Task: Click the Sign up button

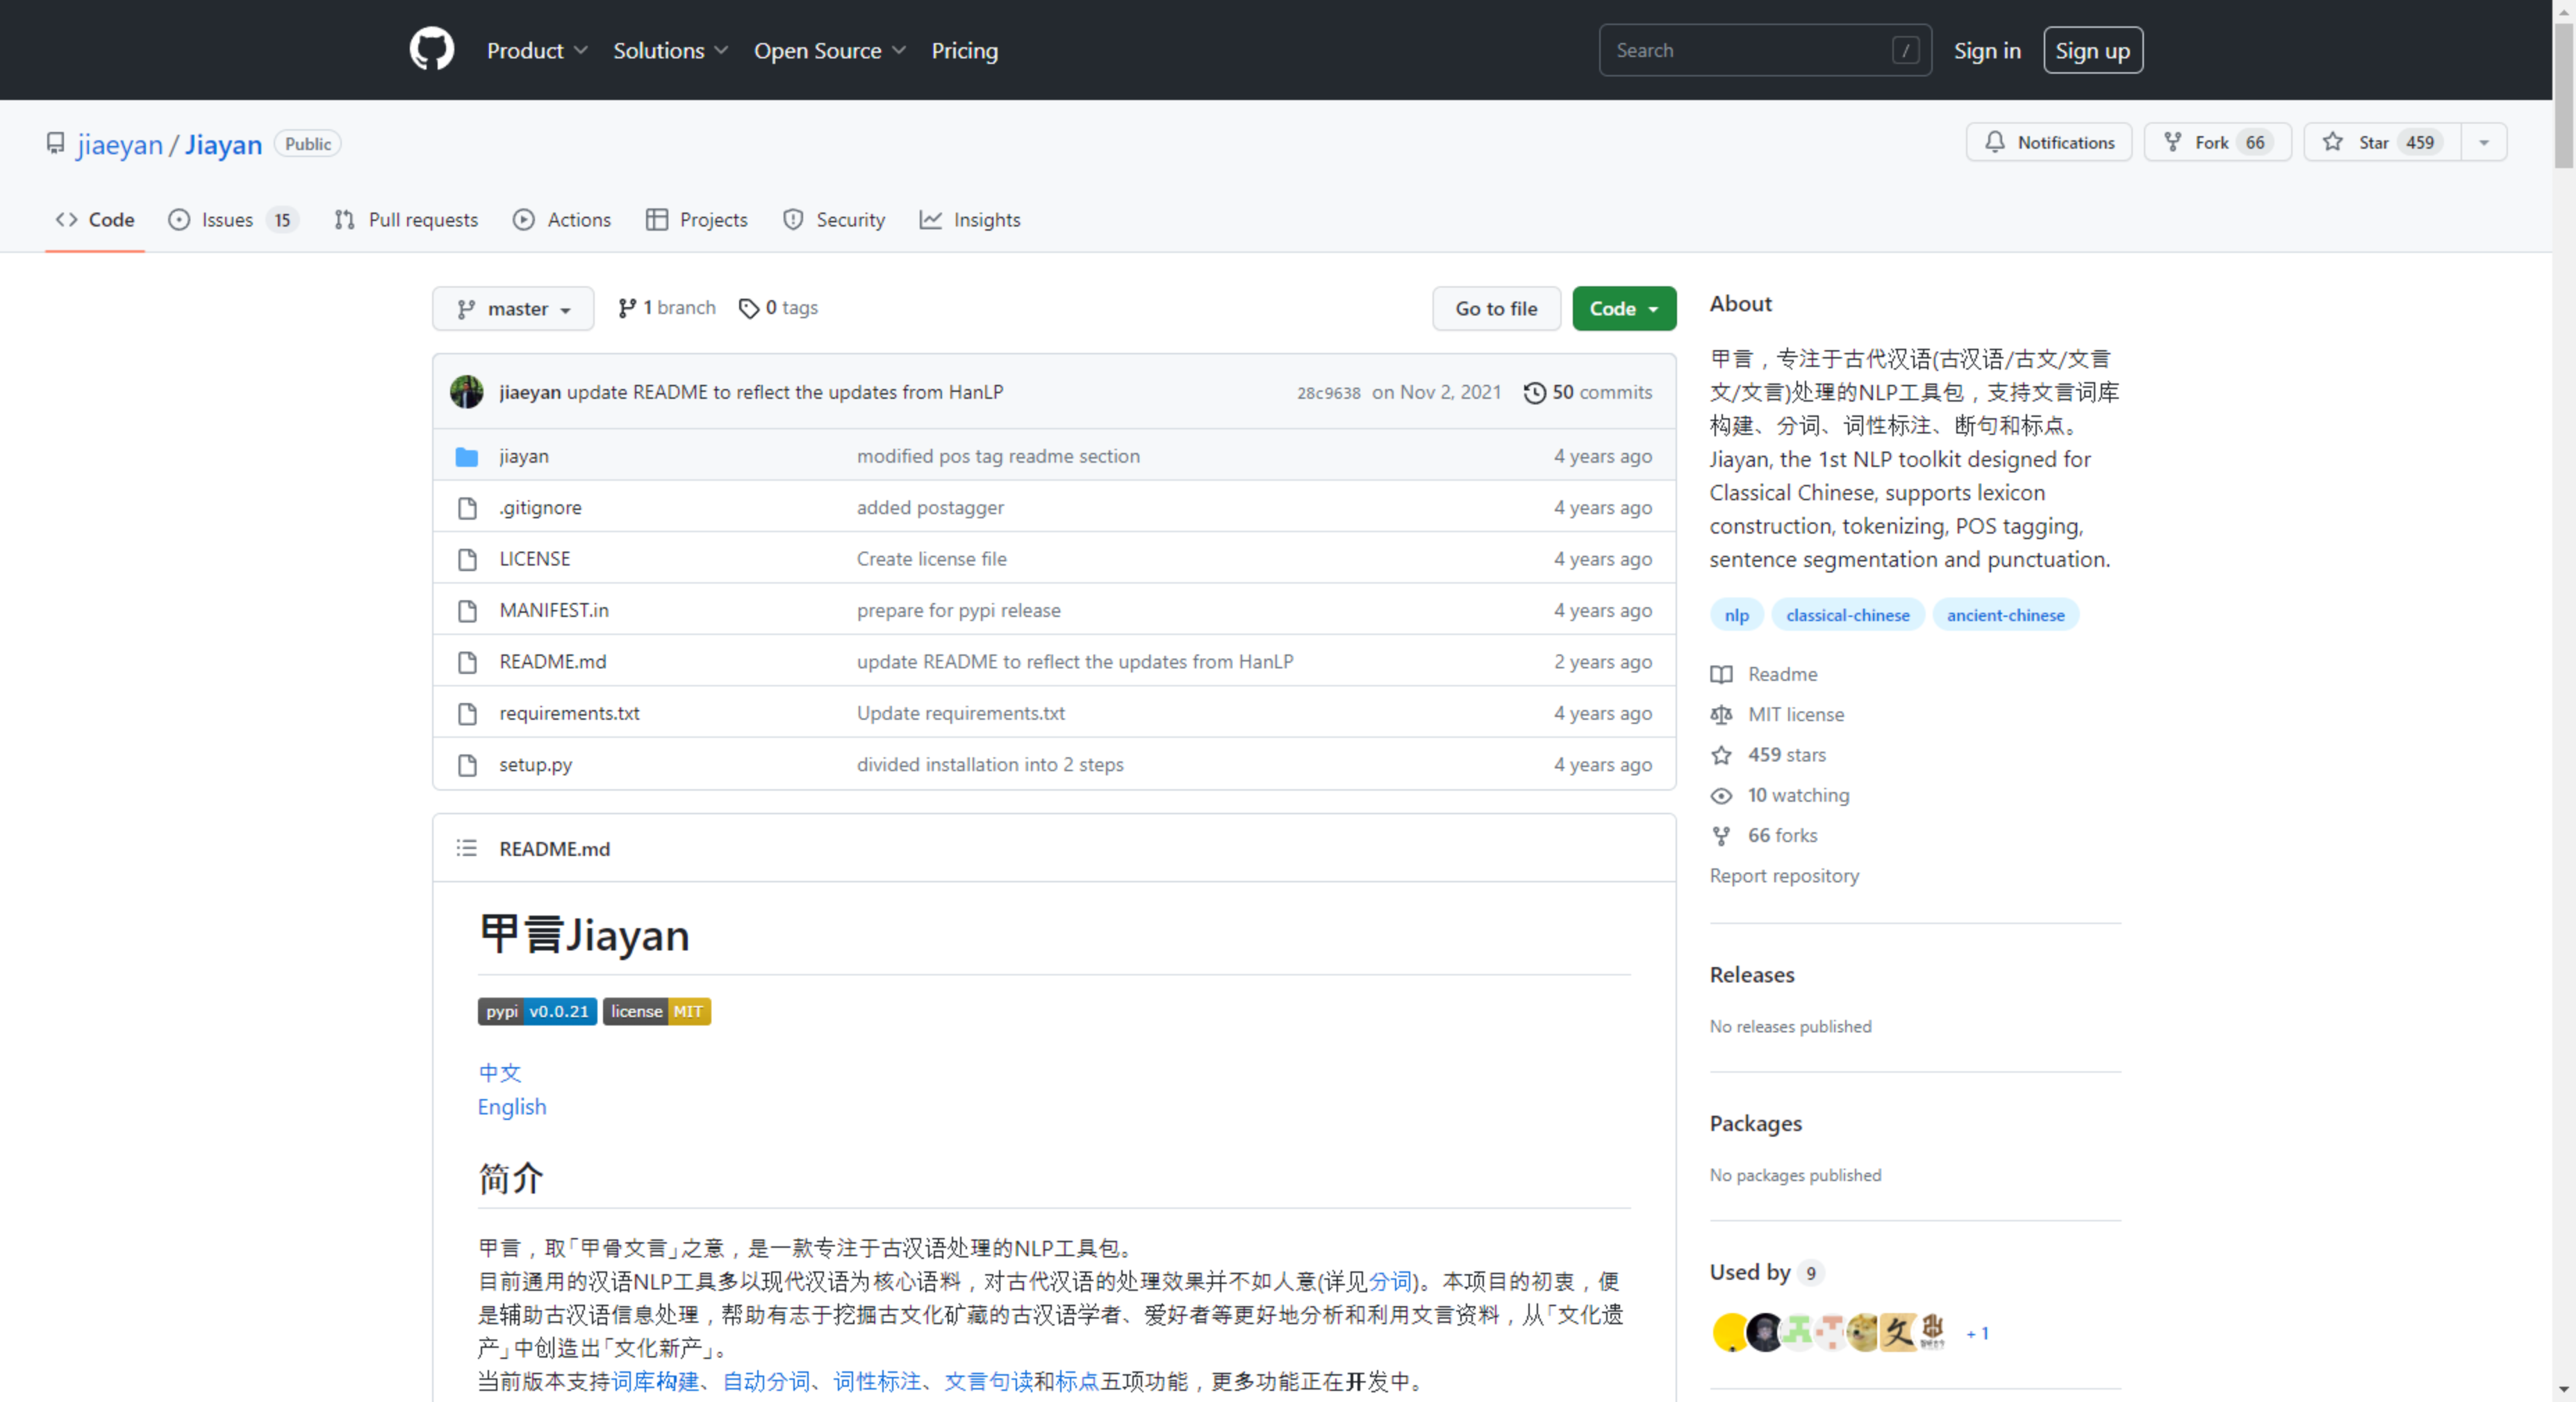Action: click(x=2092, y=50)
